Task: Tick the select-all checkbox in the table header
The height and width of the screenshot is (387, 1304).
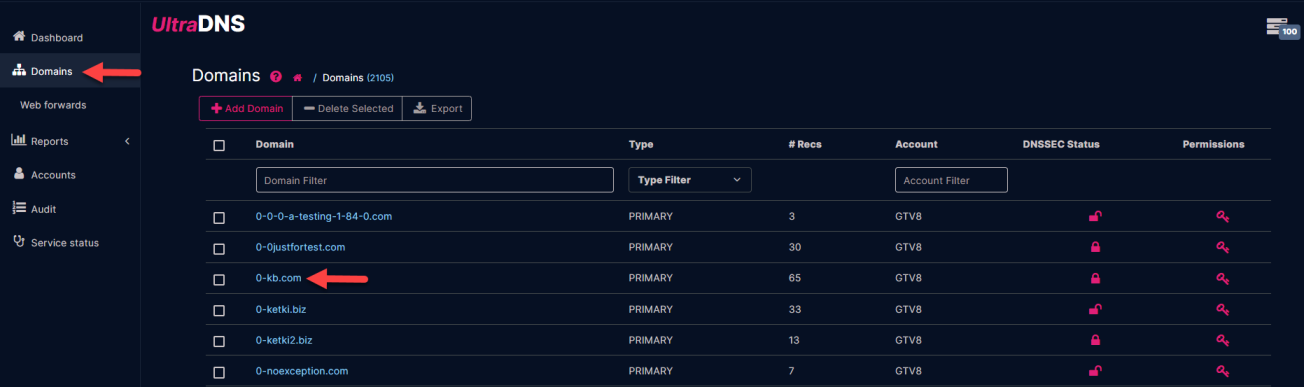Action: [x=219, y=145]
